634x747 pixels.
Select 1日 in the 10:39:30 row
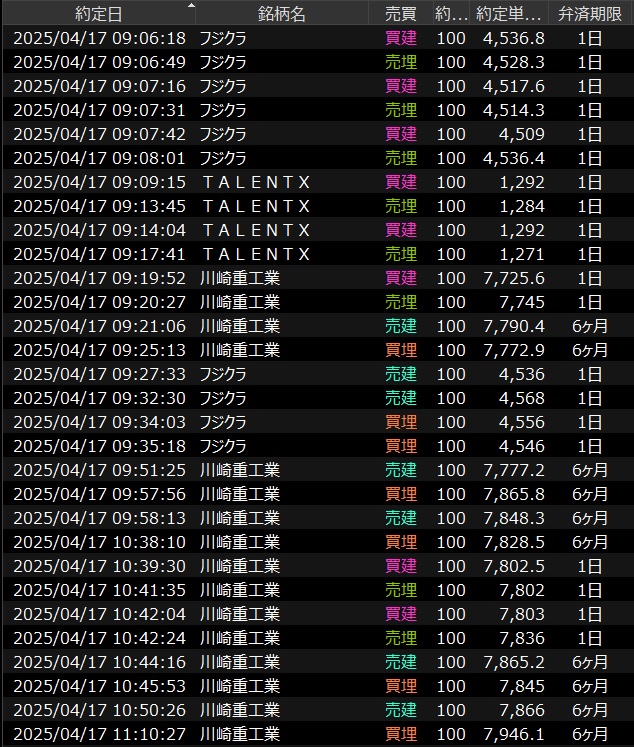tap(590, 566)
